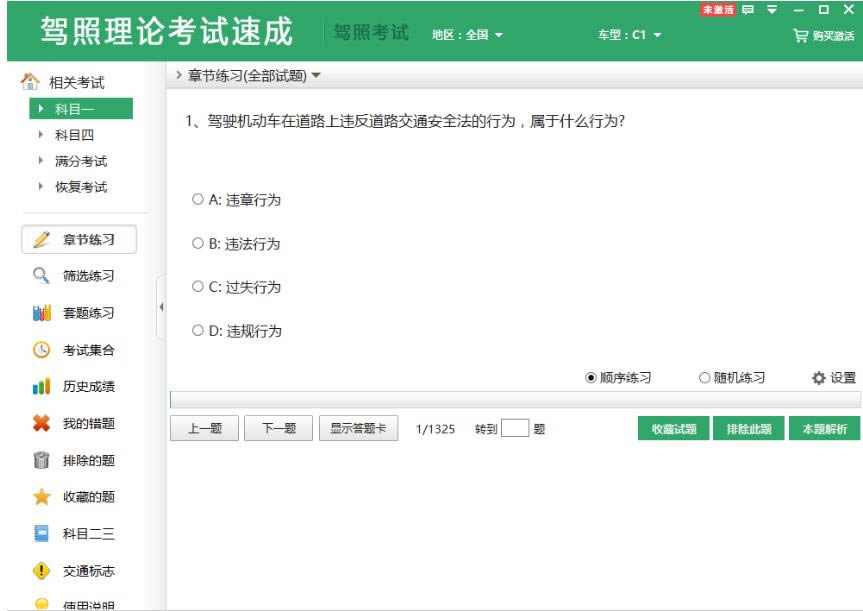863x611 pixels.
Task: Expand the 科目一 tree item
Action: click(x=40, y=108)
